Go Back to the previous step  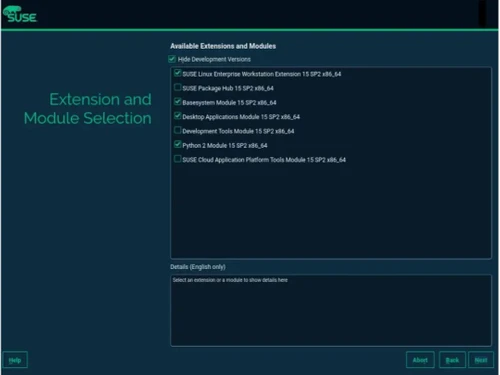point(452,360)
